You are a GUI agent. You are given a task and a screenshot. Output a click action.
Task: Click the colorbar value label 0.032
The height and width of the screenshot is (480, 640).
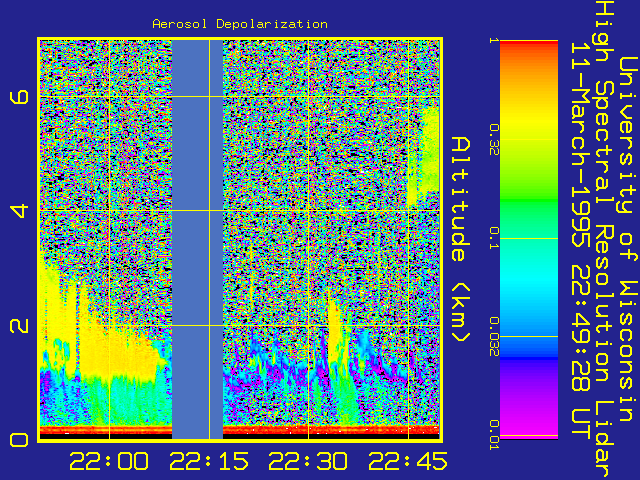click(x=493, y=337)
